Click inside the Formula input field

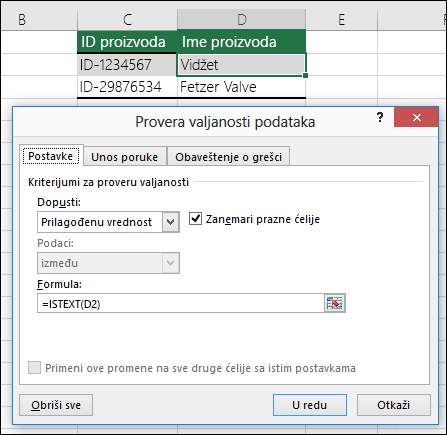pos(181,303)
